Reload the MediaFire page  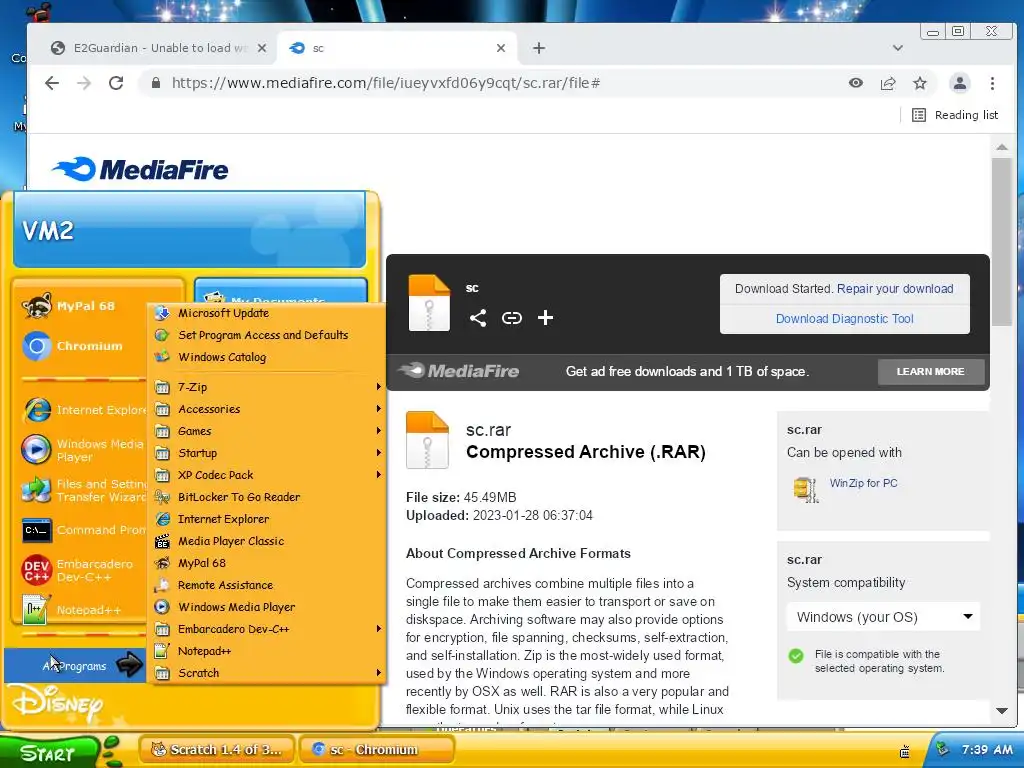(116, 83)
